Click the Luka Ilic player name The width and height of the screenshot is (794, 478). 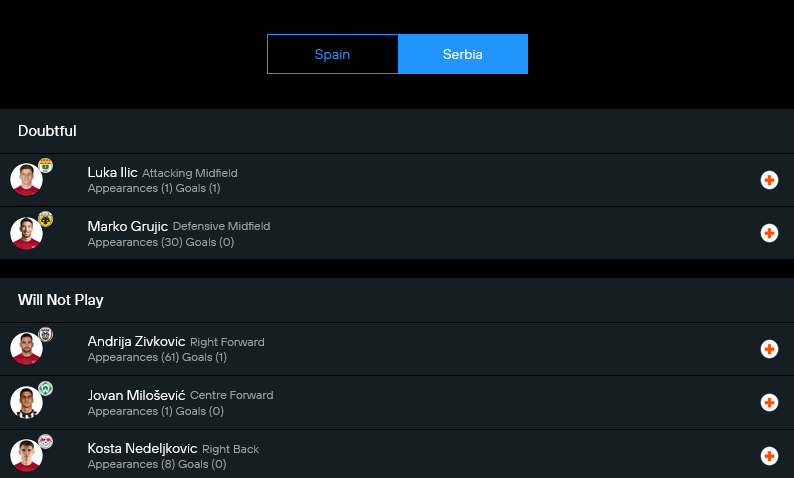tap(112, 173)
